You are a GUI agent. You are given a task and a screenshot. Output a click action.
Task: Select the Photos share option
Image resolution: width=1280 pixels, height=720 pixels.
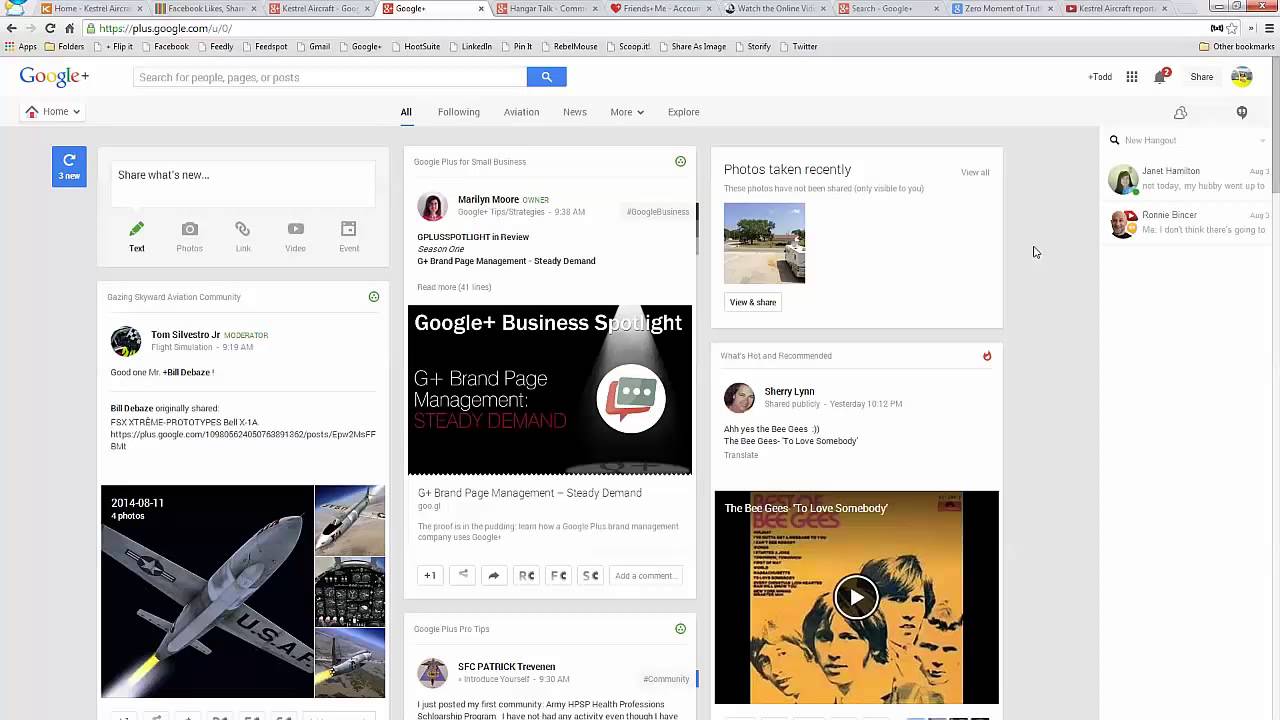coord(190,237)
